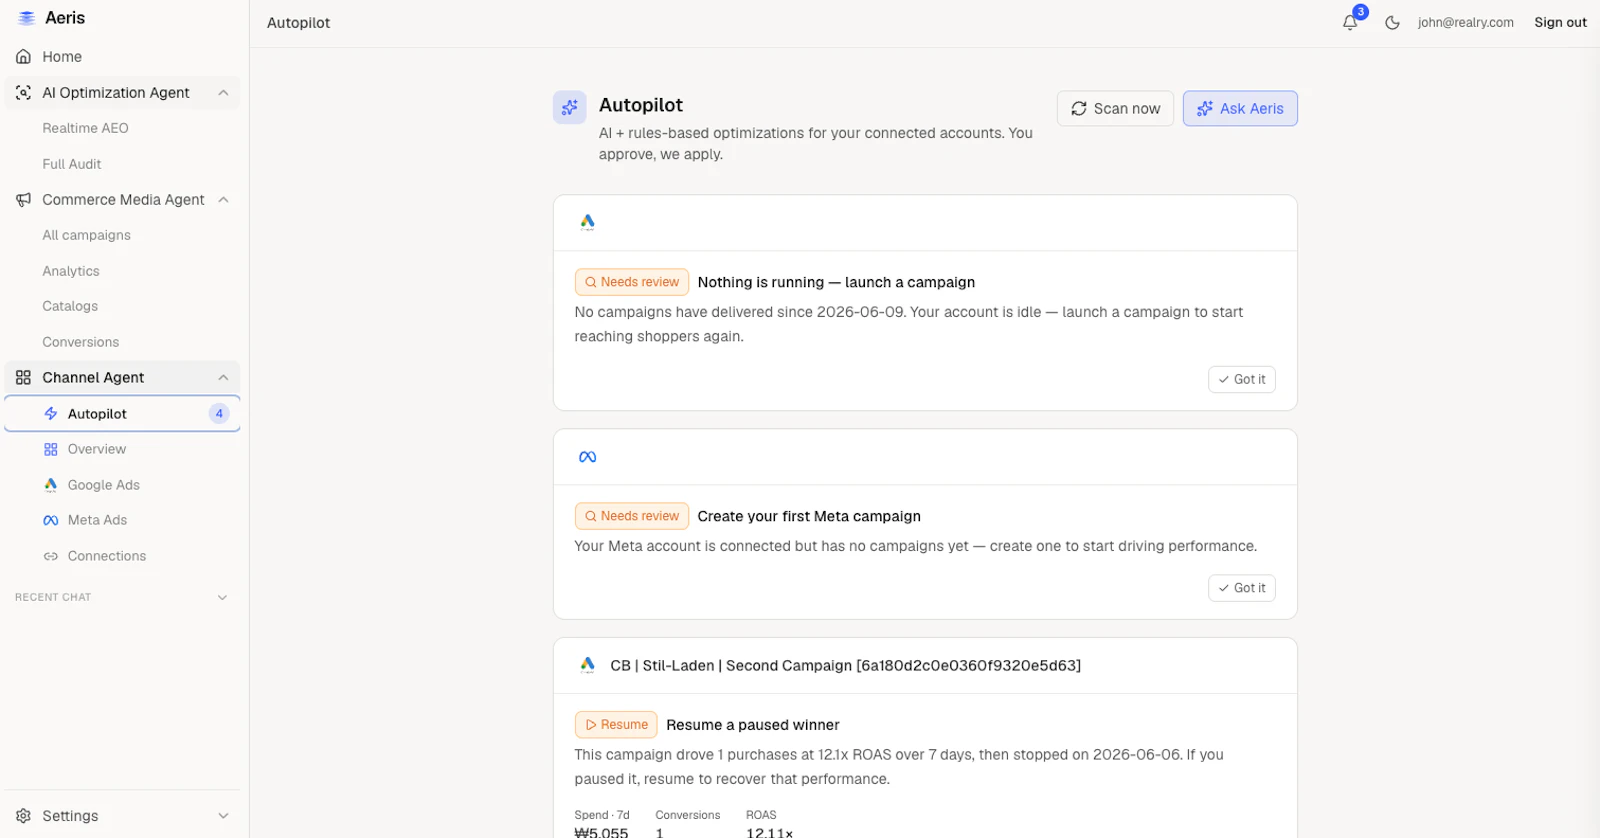Dismiss the Meta campaign card with Got it
This screenshot has height=838, width=1600.
(x=1242, y=588)
